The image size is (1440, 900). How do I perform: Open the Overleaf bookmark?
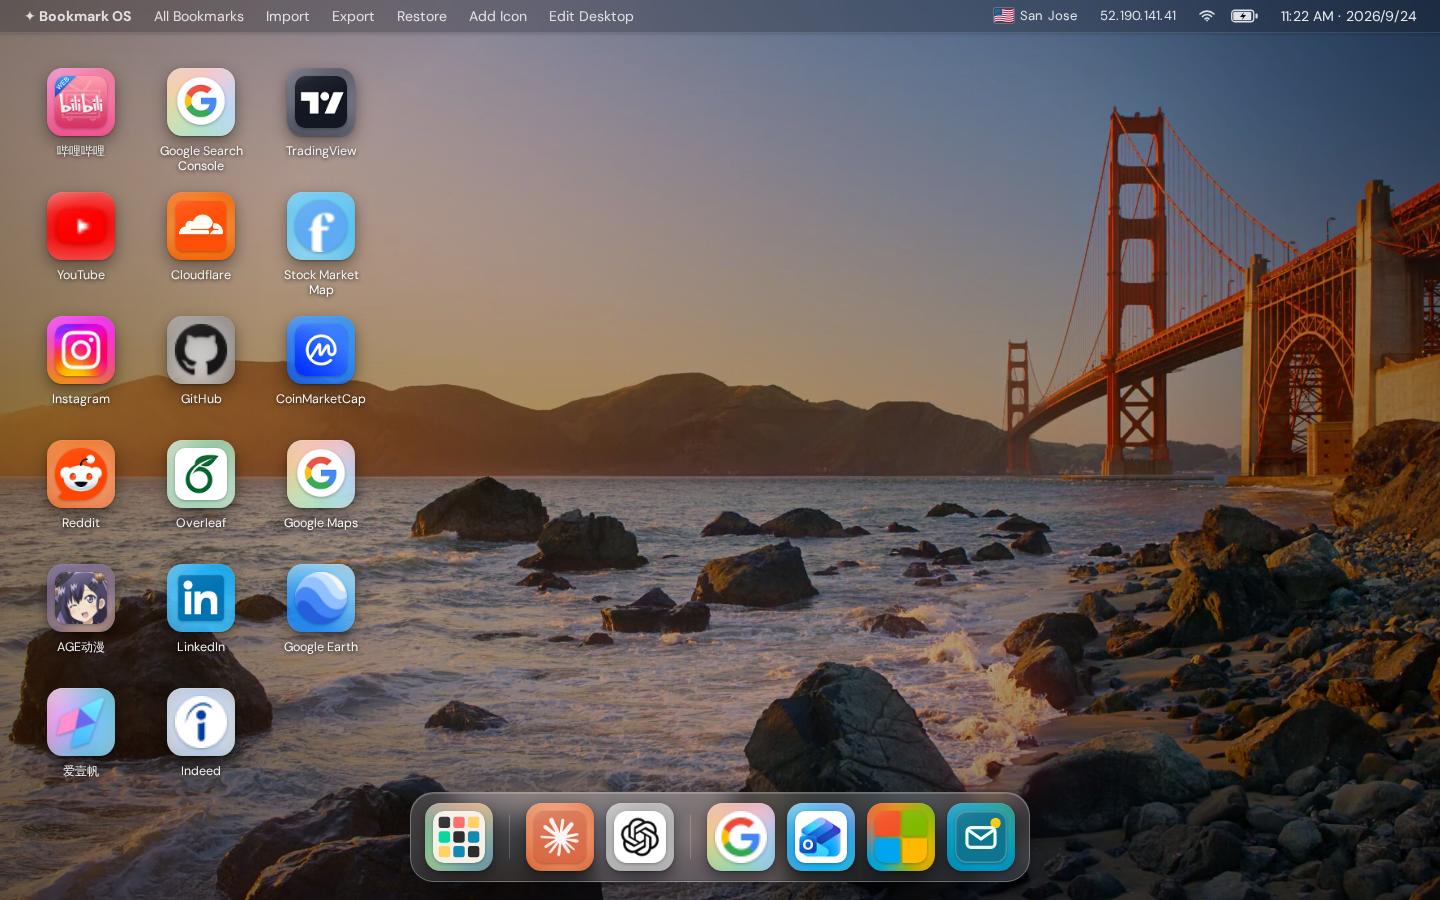pos(201,474)
